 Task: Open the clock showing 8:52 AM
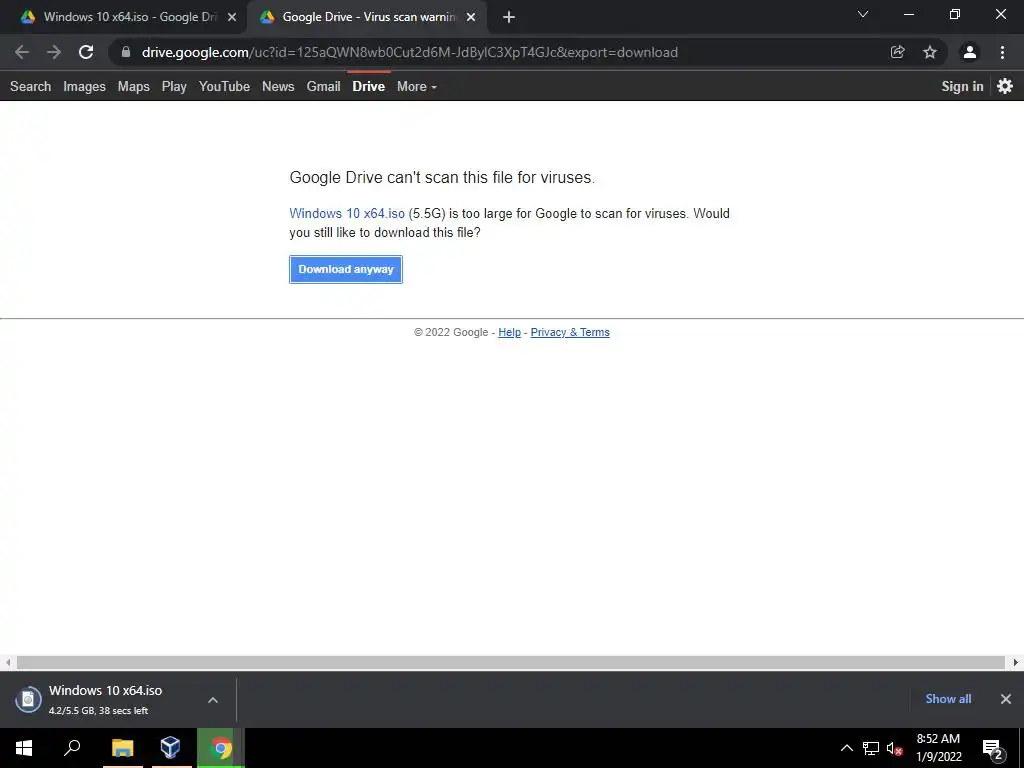coord(938,748)
